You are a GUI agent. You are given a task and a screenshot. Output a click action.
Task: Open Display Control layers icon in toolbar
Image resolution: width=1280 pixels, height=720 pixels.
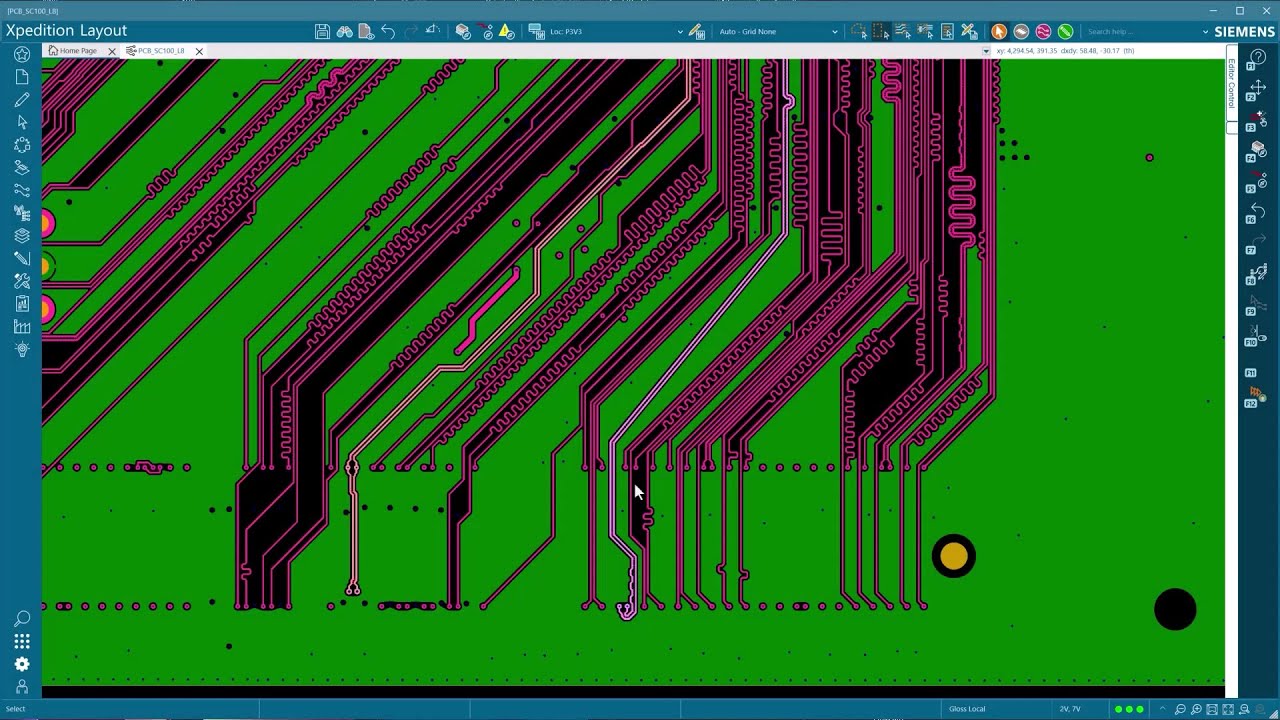click(x=463, y=32)
